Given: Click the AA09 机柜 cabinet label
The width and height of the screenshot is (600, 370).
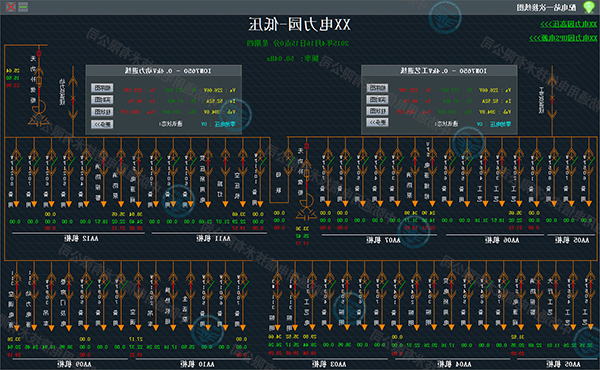Looking at the screenshot, I should pos(75,364).
